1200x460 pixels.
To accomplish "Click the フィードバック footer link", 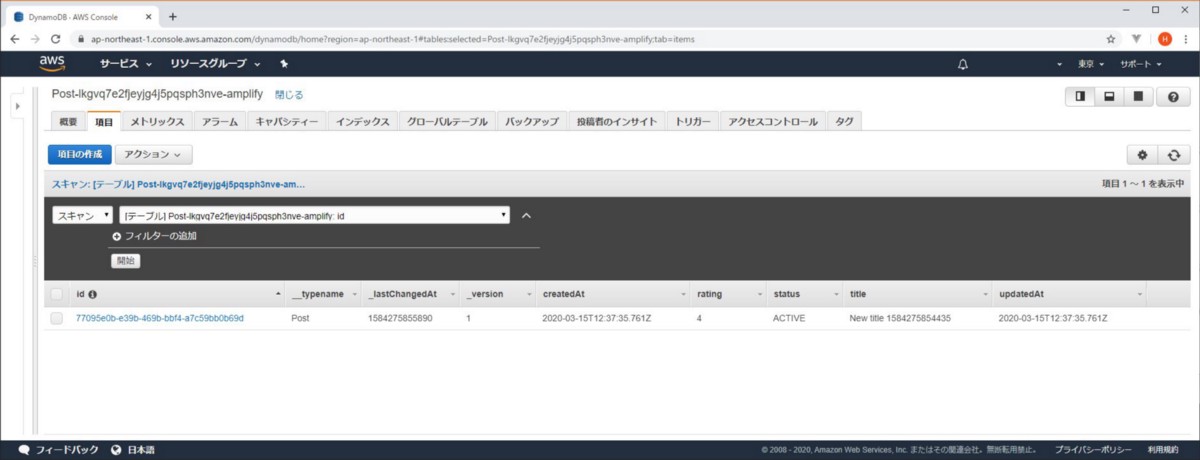I will (67, 450).
